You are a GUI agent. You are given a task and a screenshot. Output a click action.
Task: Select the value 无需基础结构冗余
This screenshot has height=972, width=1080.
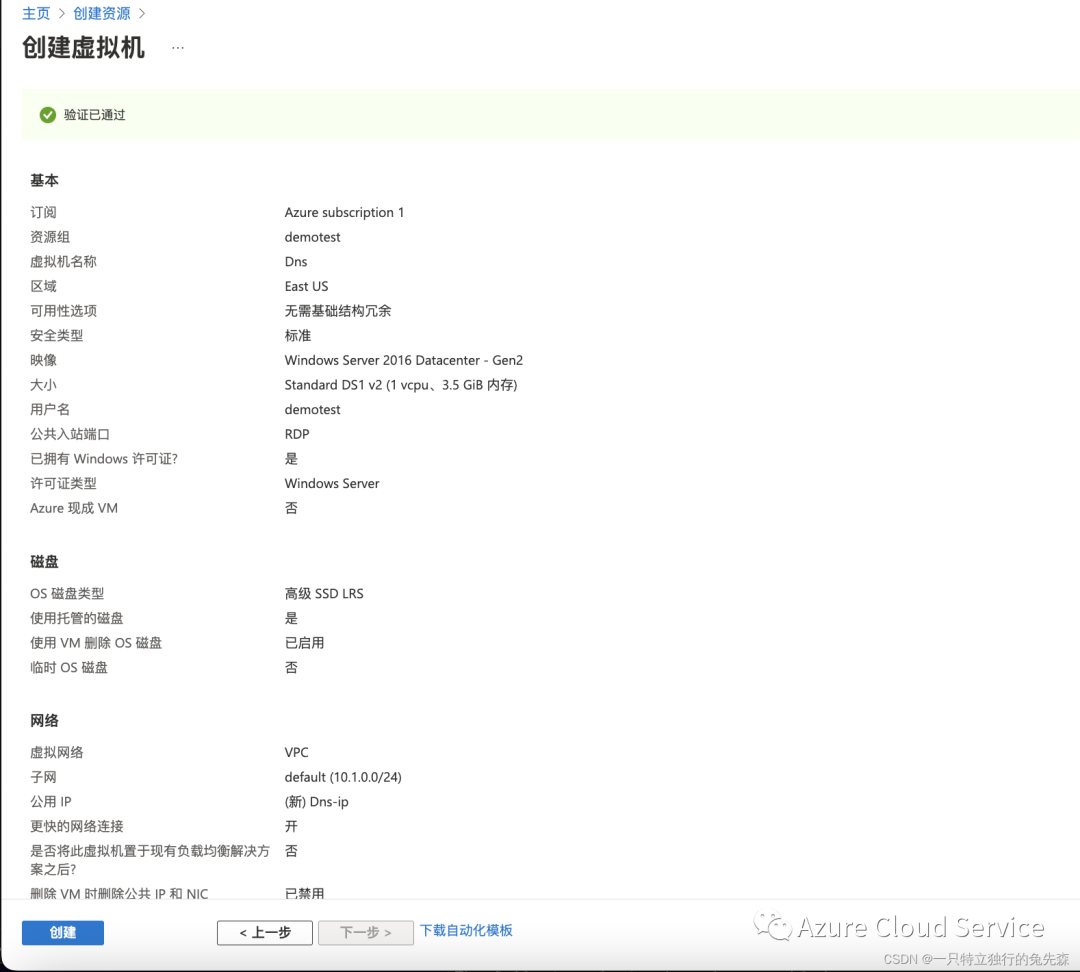pos(338,311)
